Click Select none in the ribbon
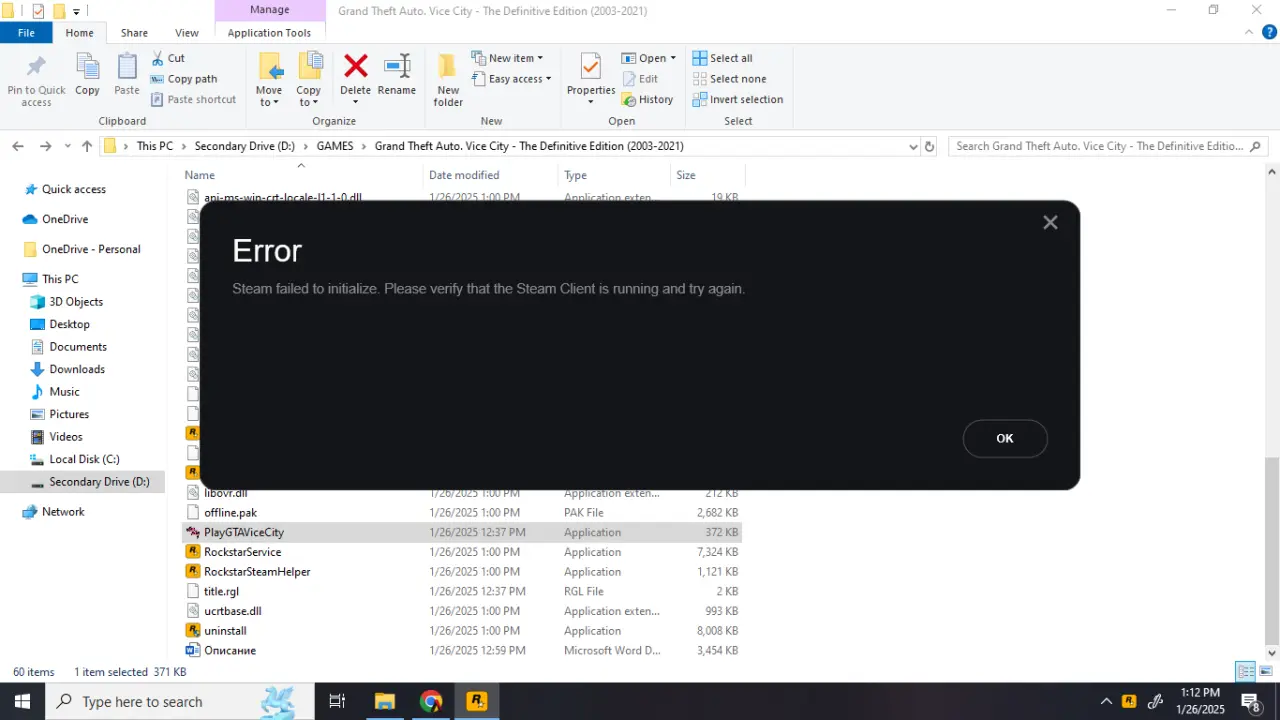Image resolution: width=1280 pixels, height=720 pixels. click(x=729, y=79)
